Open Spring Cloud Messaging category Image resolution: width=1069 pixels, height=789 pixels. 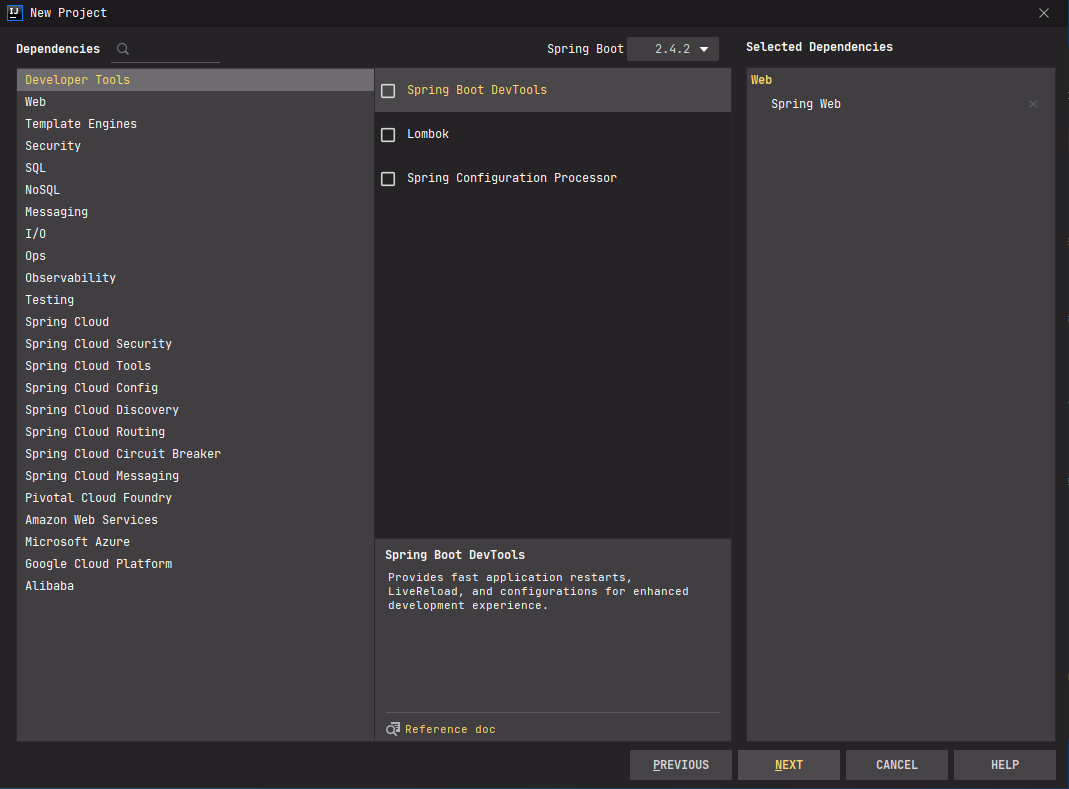[196, 475]
